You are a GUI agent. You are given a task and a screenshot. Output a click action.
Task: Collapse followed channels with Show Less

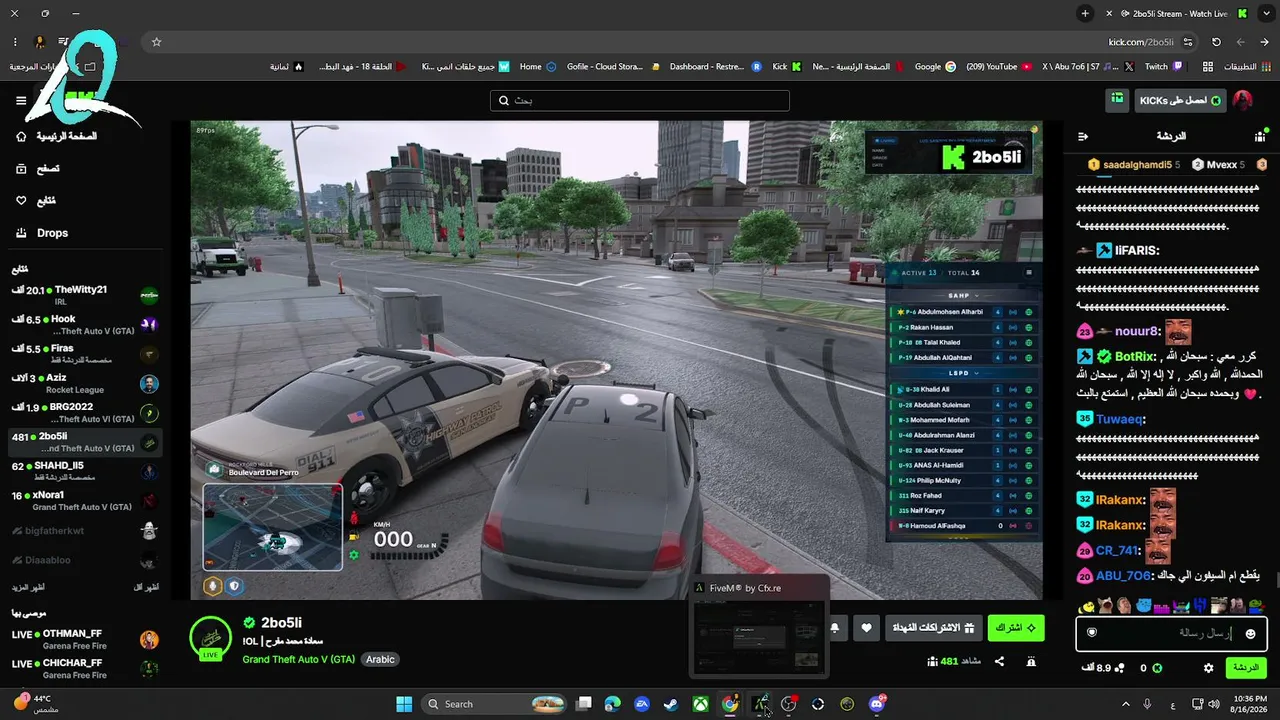pyautogui.click(x=146, y=587)
